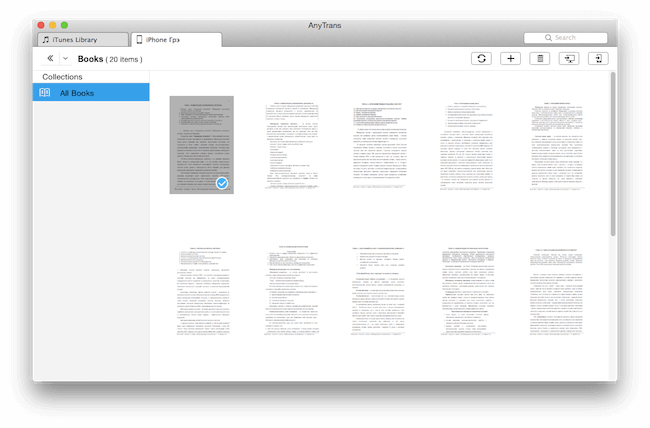Click the music note icon on iTunes tab
The width and height of the screenshot is (650, 428).
(x=46, y=40)
